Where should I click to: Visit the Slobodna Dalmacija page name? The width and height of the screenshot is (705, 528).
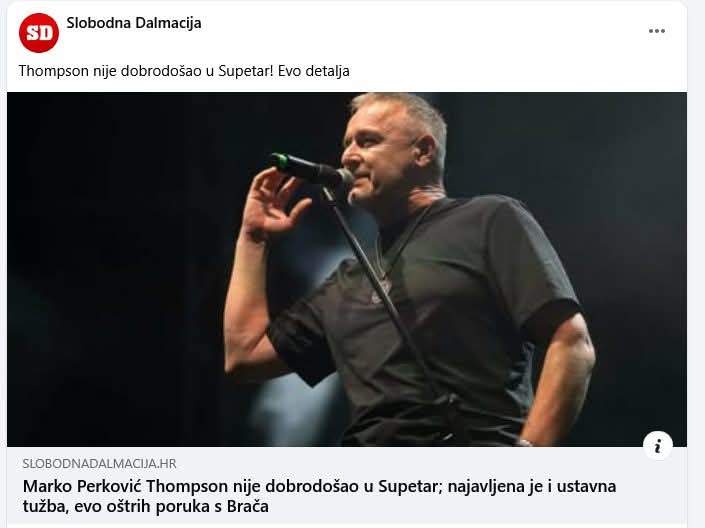click(134, 23)
